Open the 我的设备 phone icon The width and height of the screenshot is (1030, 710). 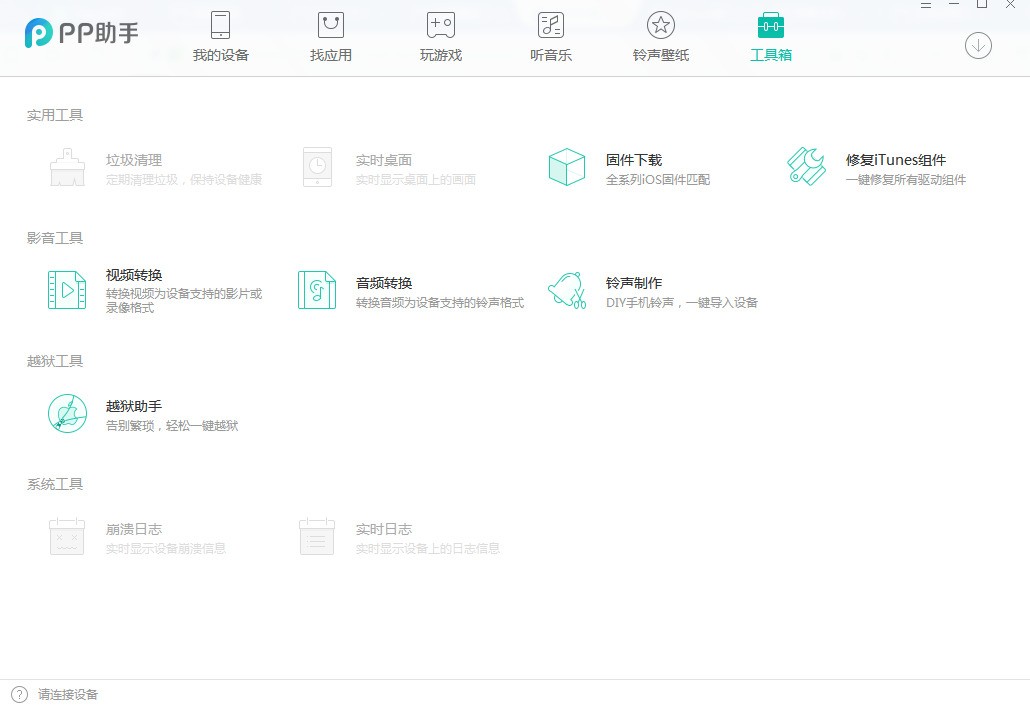click(220, 25)
